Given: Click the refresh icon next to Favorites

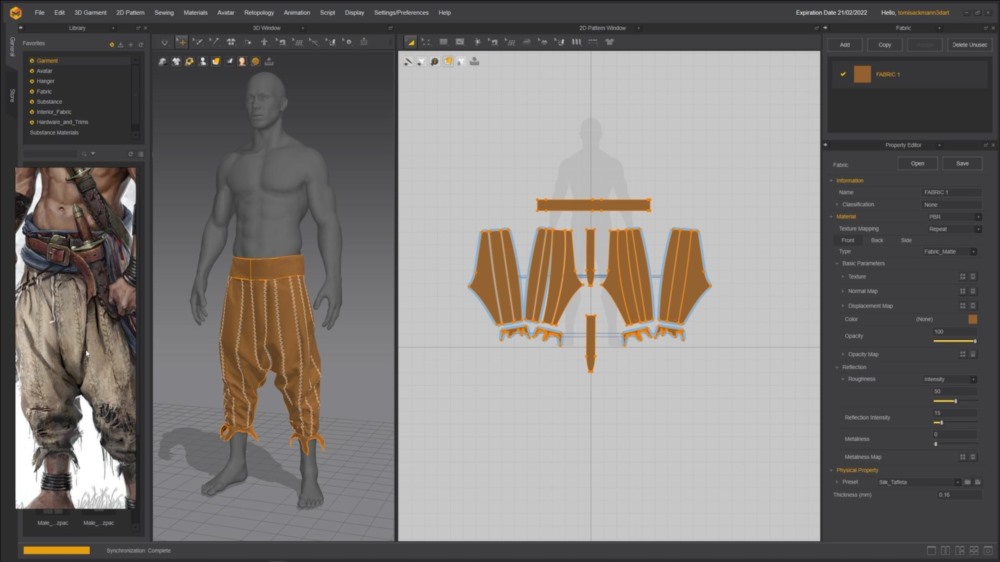Looking at the screenshot, I should click(141, 45).
